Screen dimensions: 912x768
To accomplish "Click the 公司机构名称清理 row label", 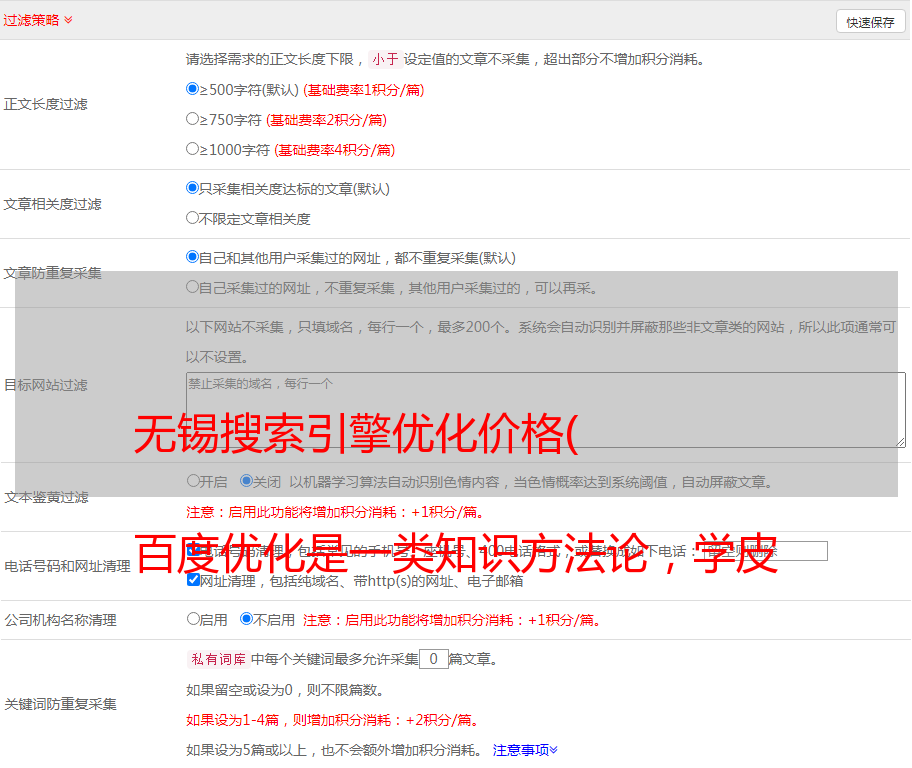I will point(60,620).
